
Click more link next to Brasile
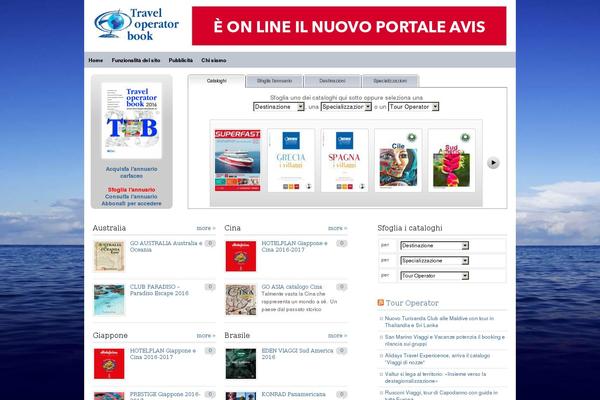point(338,336)
